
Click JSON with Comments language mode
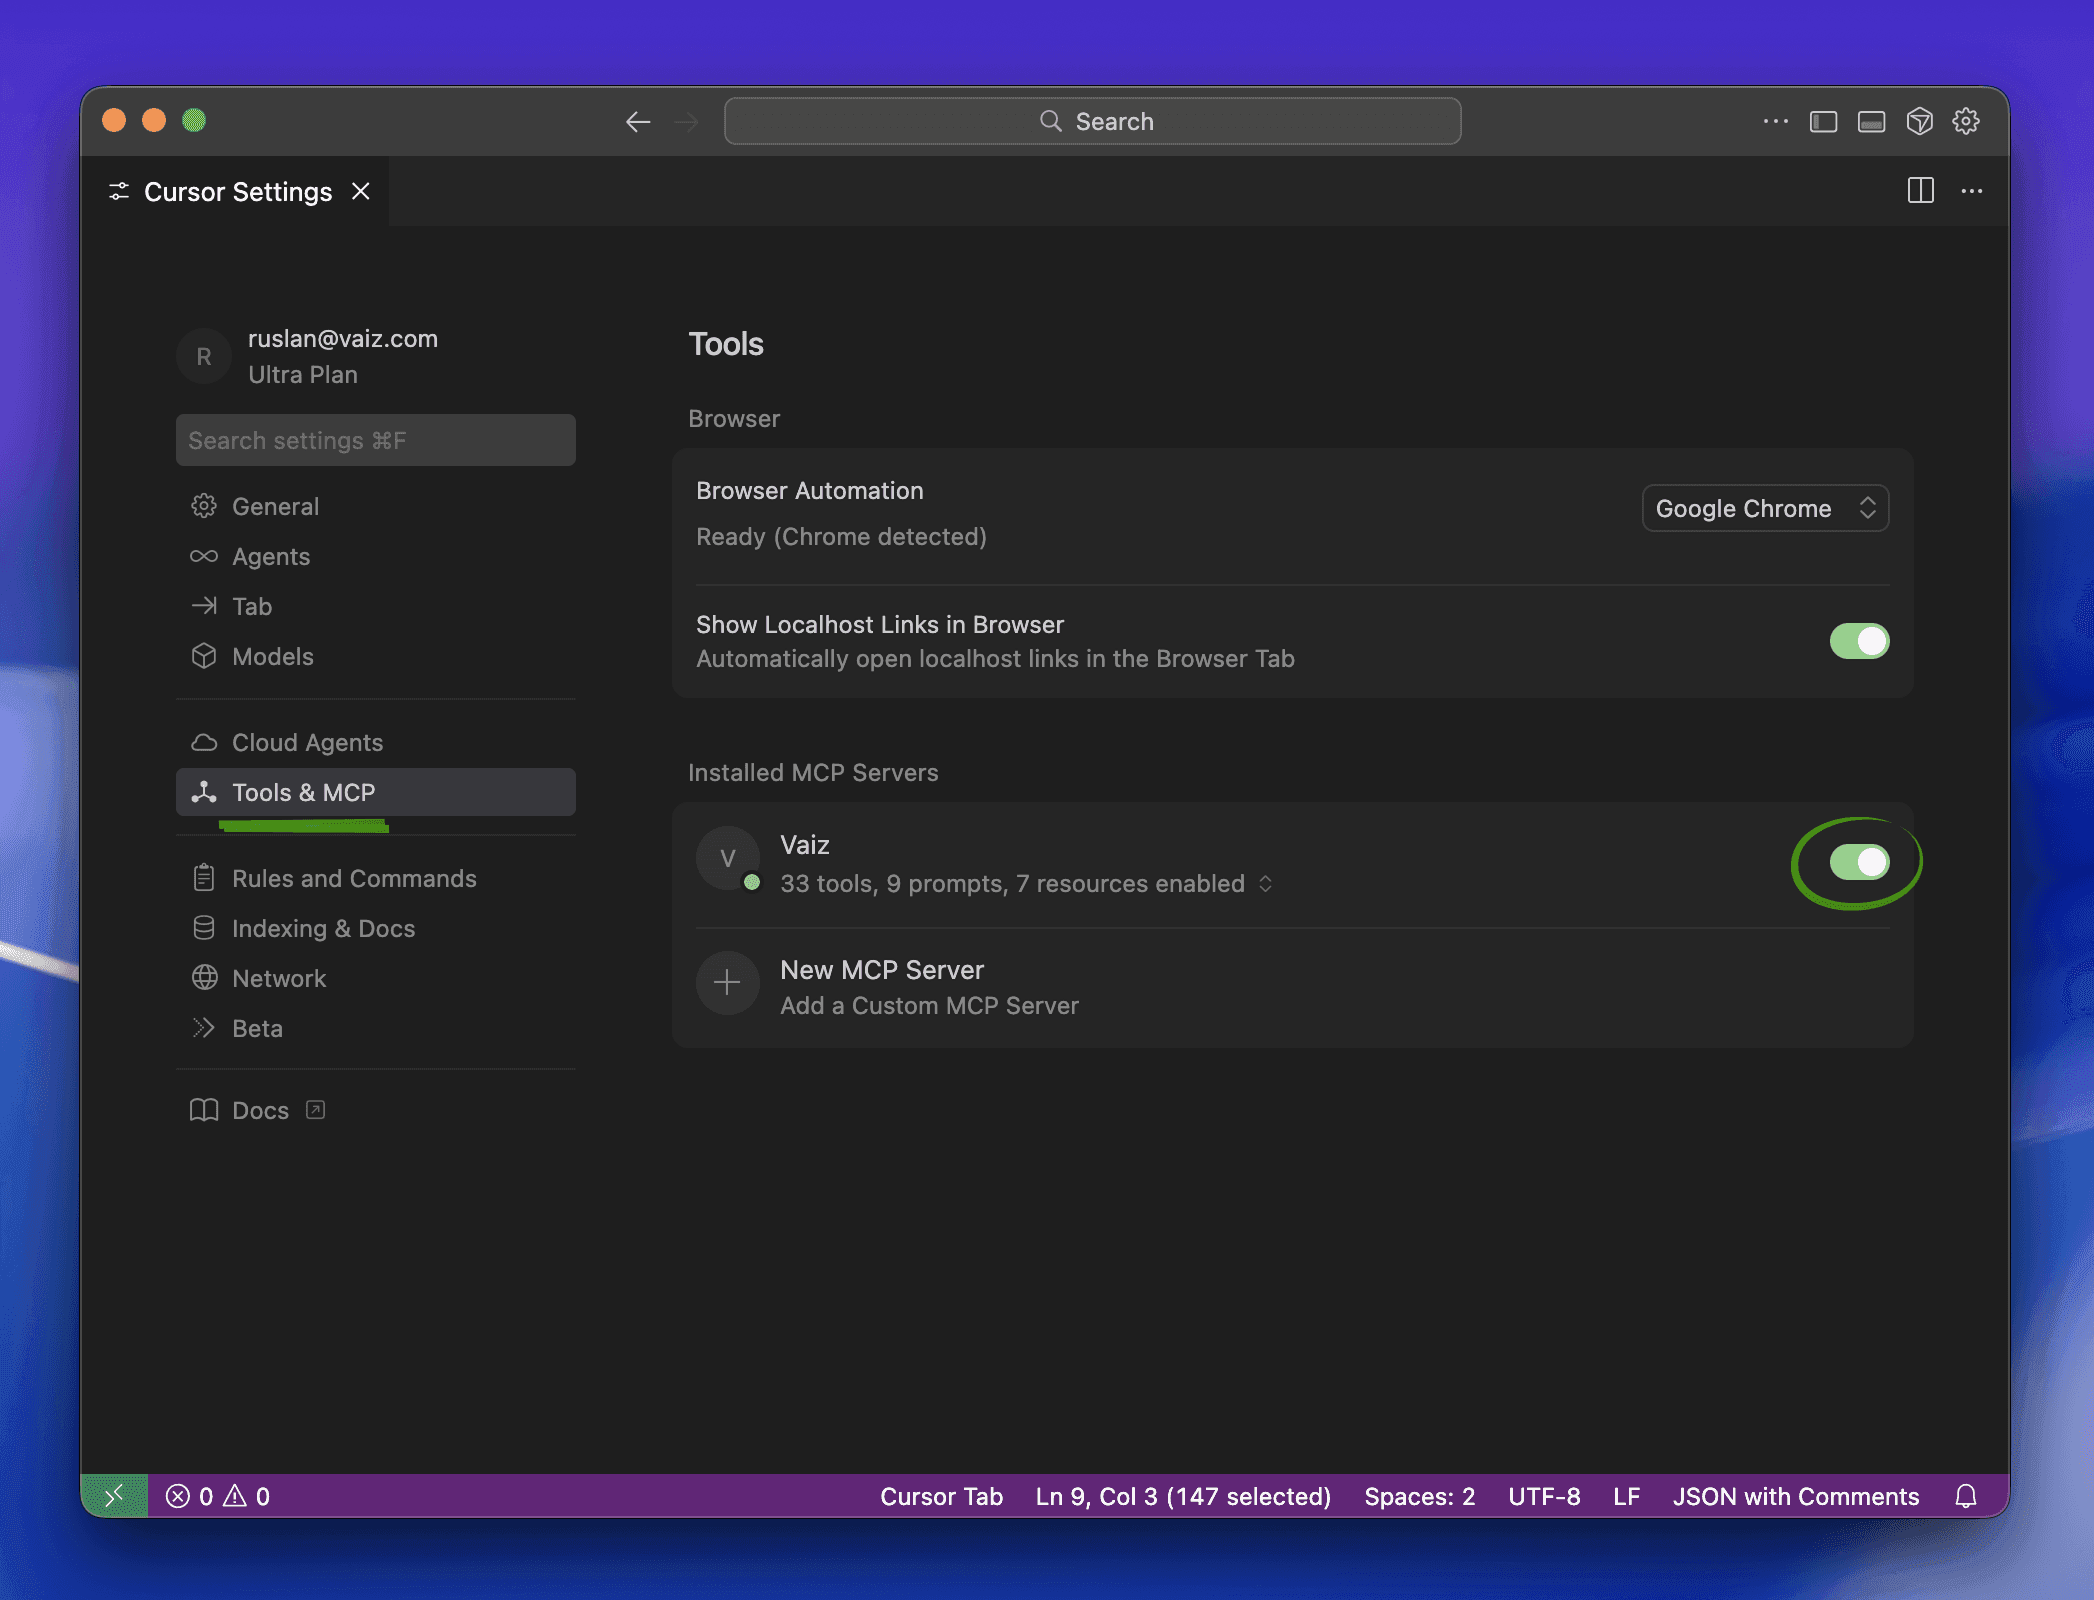pos(1795,1496)
